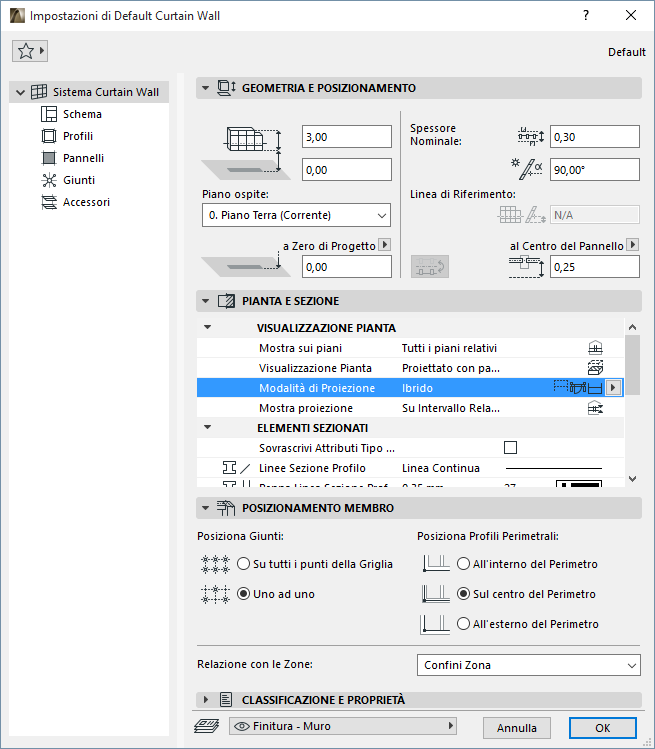Click the Pianta e Sezione header icon

pos(226,301)
